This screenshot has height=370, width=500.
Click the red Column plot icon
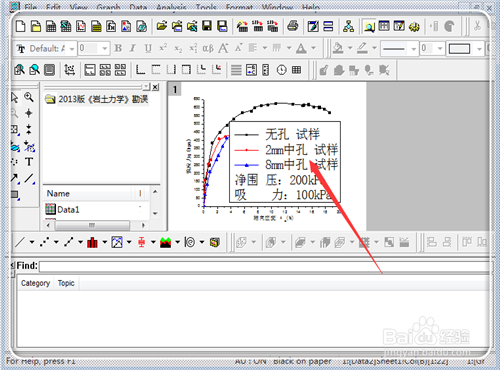tap(92, 242)
